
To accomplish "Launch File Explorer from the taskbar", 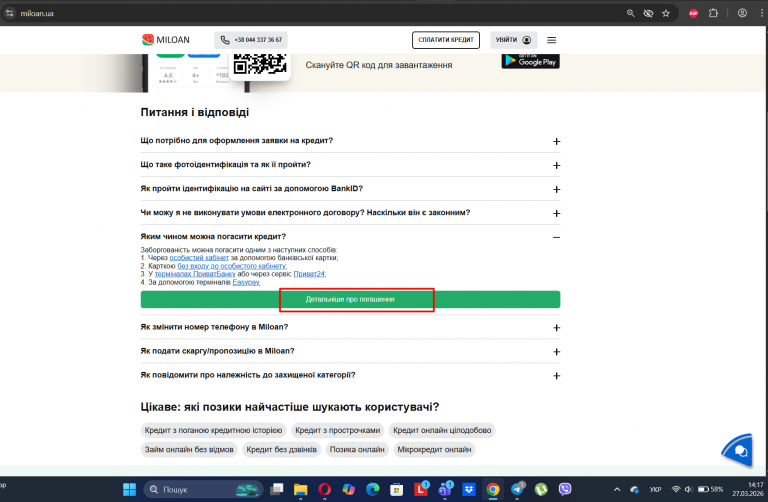I will point(300,489).
